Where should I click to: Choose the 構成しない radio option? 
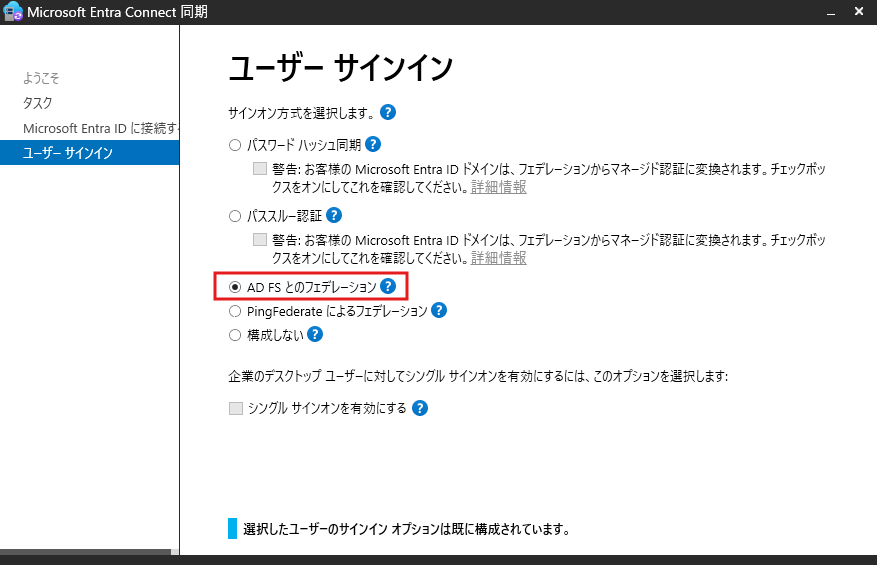[235, 336]
